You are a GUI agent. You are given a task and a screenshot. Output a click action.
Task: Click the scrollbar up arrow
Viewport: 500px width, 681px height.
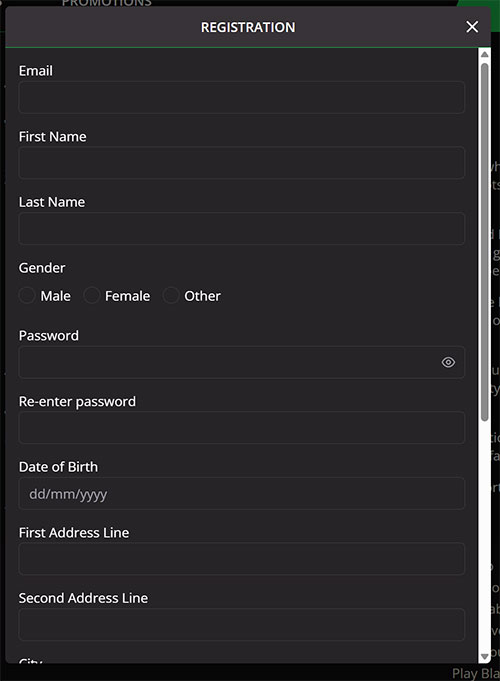click(x=484, y=54)
